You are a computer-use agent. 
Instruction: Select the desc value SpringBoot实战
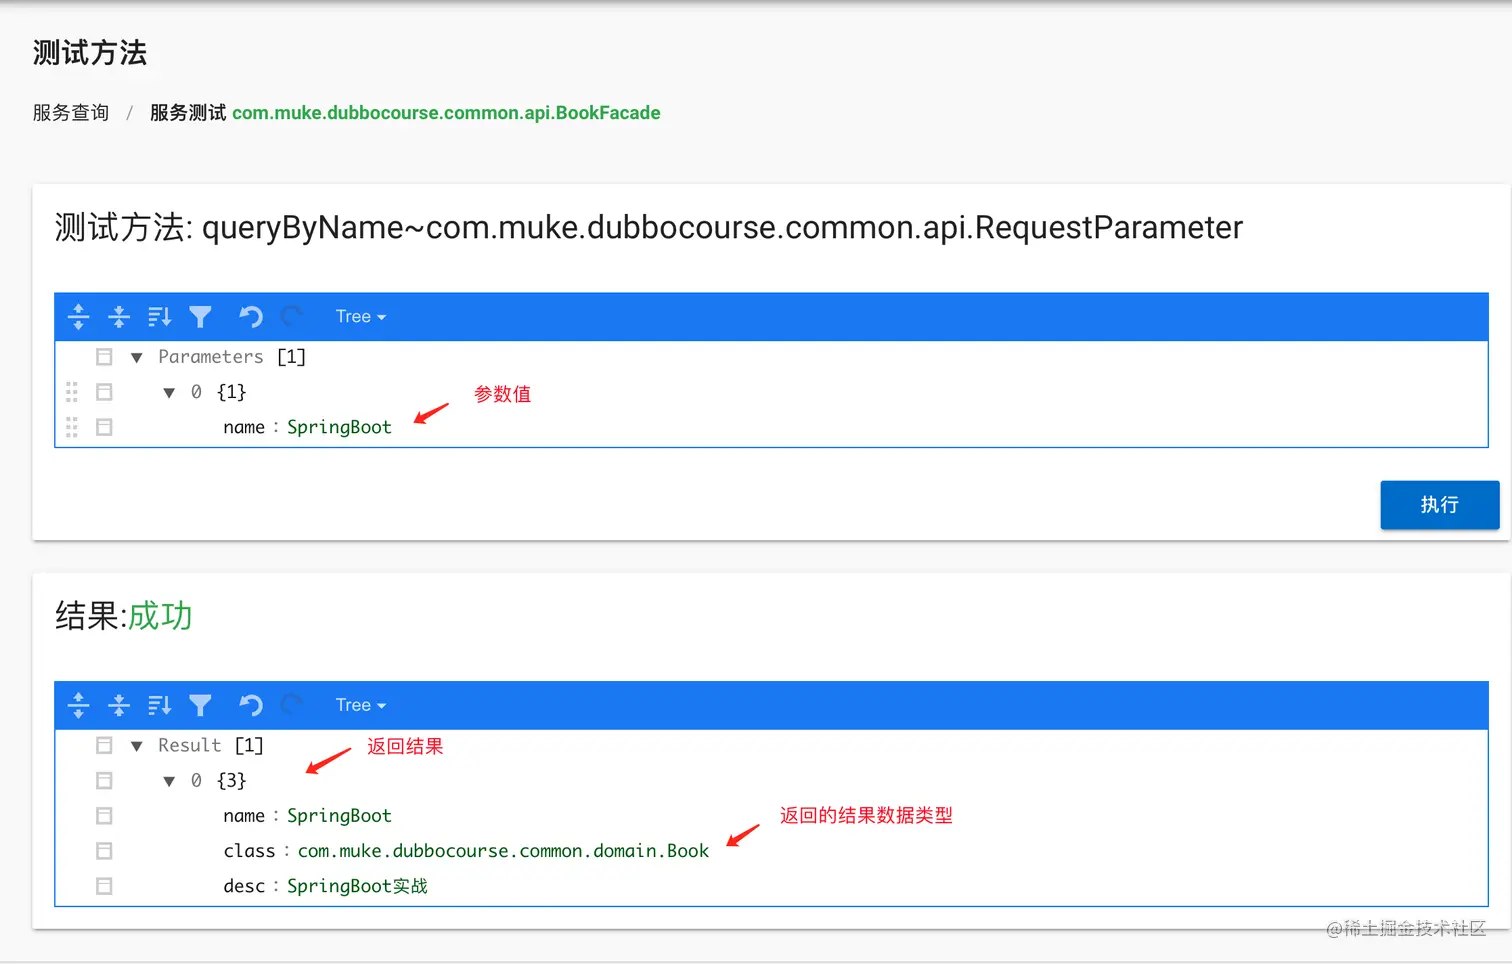[x=357, y=886]
